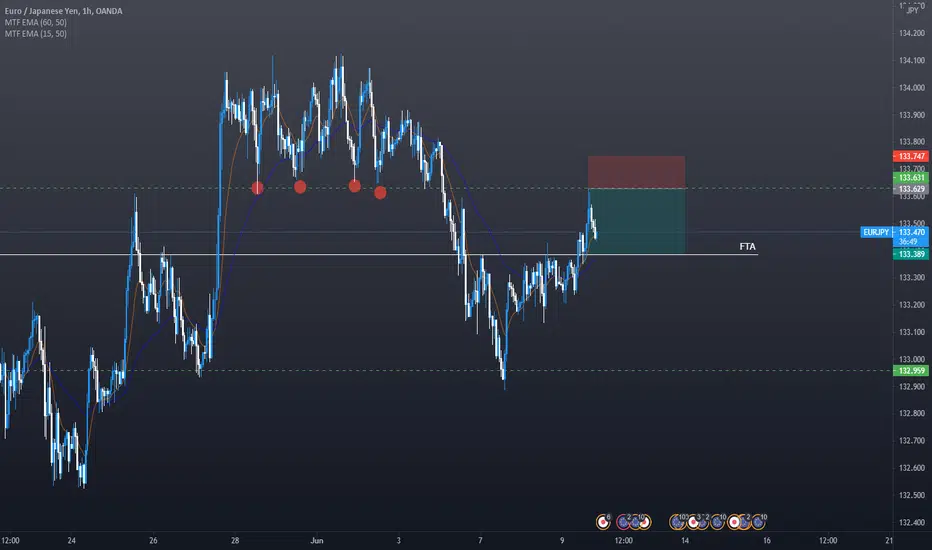Select the FTA text label on the chart

coord(747,246)
